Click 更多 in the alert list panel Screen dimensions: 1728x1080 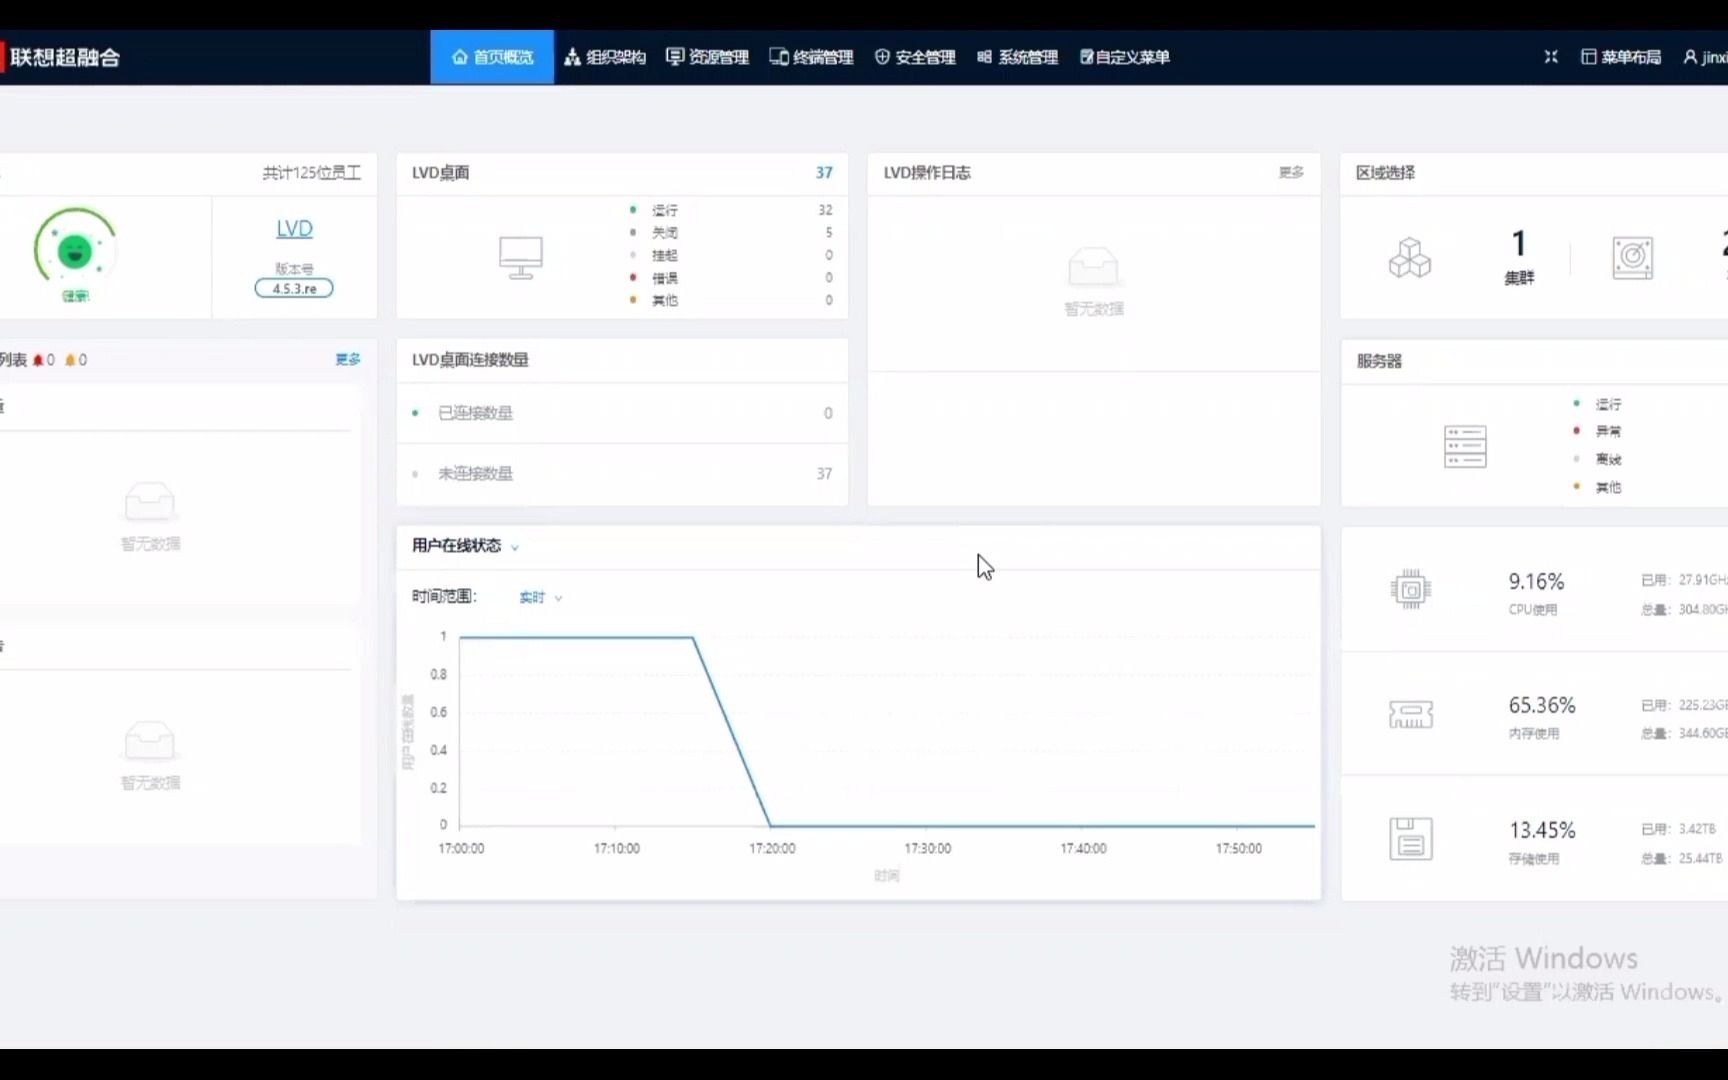point(348,359)
